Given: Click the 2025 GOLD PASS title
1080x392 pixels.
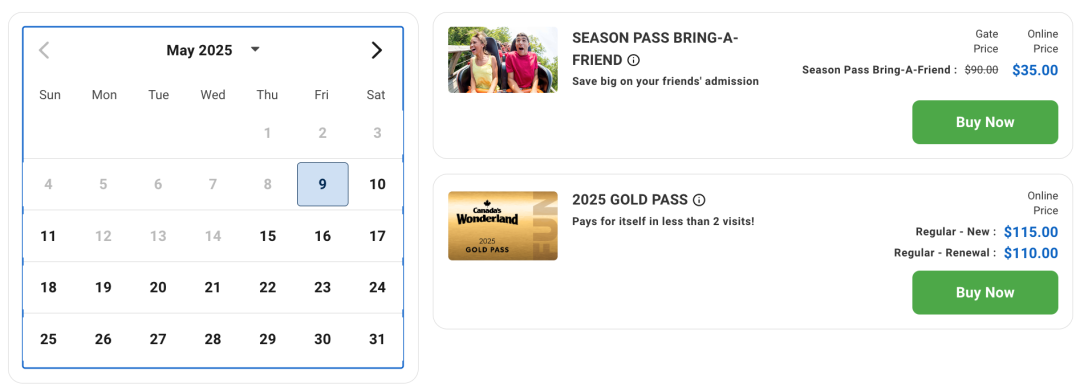Looking at the screenshot, I should pyautogui.click(x=630, y=200).
